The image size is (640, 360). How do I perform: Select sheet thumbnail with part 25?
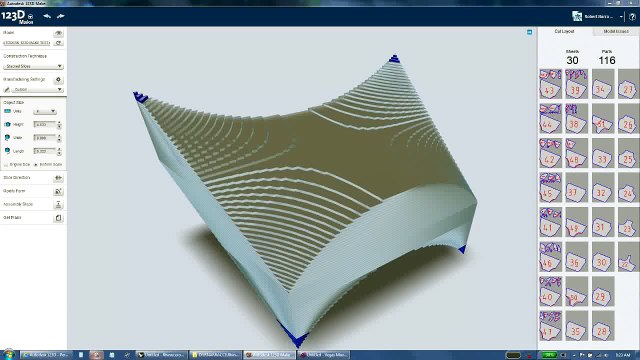(629, 153)
